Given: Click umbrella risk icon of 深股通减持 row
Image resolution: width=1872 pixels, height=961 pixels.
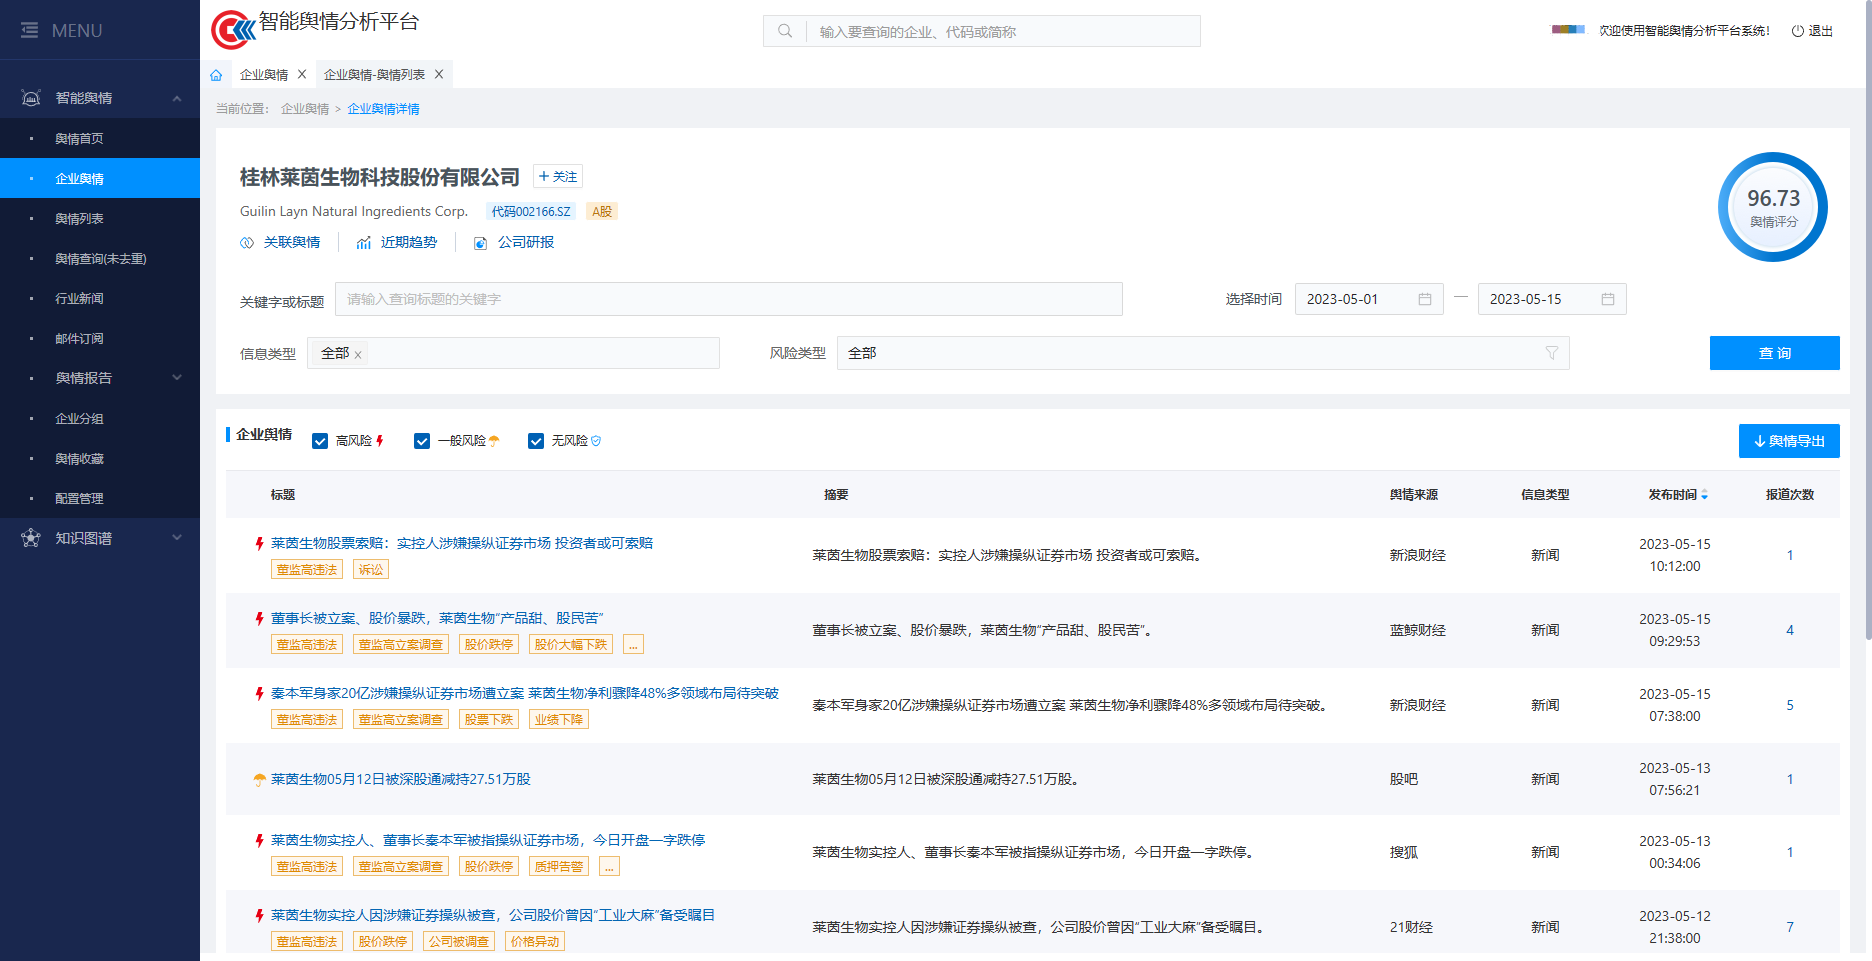Looking at the screenshot, I should point(260,780).
